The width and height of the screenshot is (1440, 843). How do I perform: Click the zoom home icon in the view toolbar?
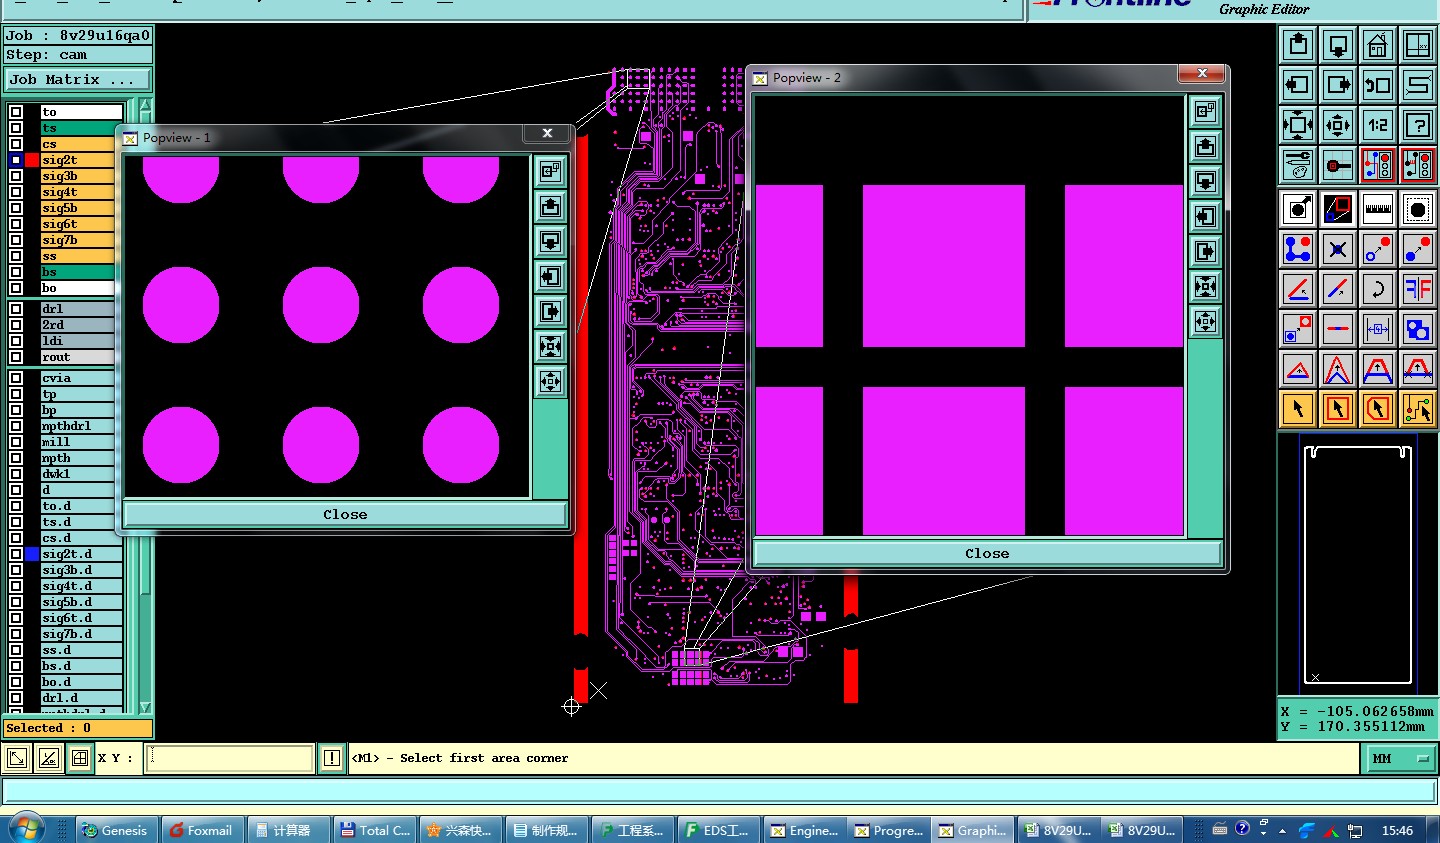pyautogui.click(x=1378, y=45)
